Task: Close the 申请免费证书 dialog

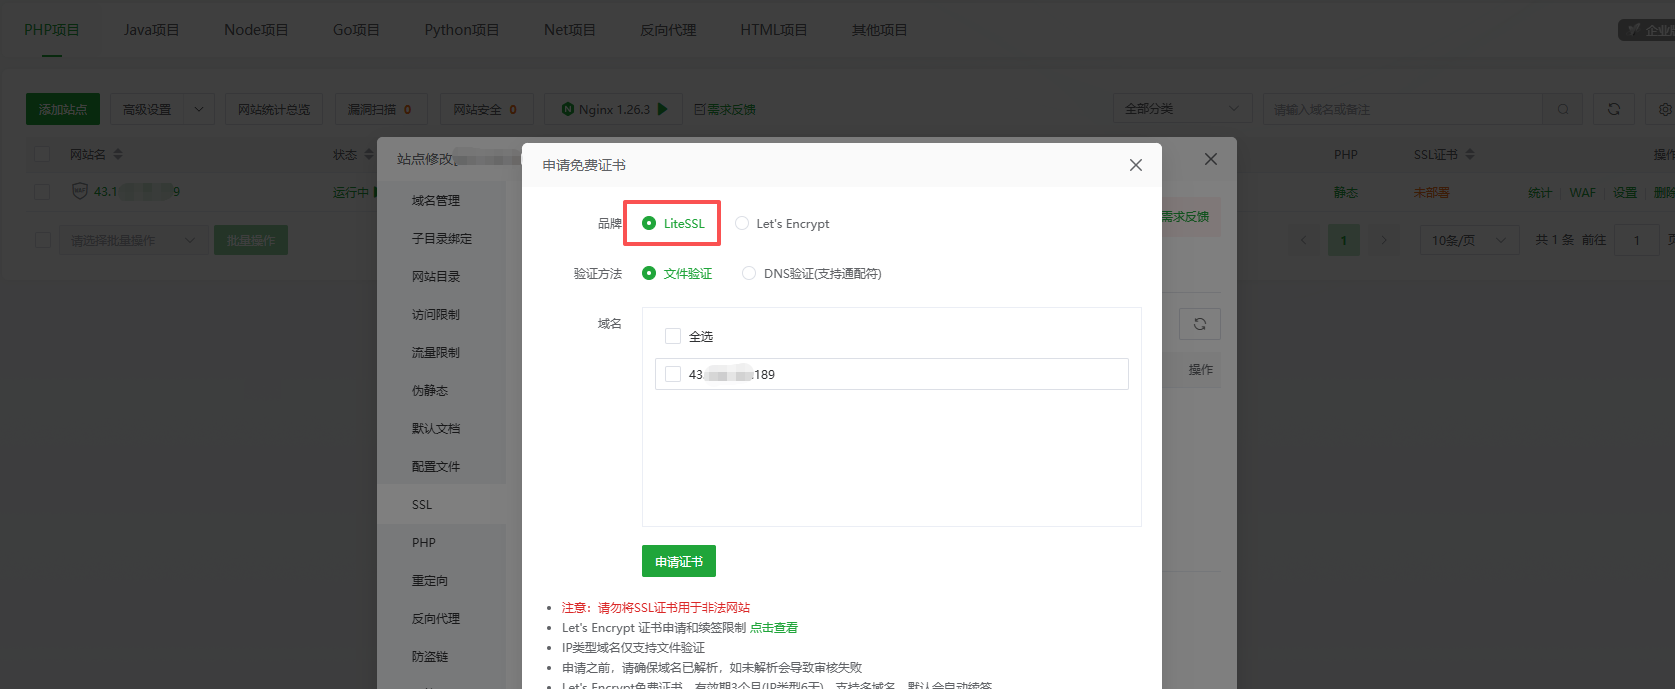Action: pos(1135,165)
